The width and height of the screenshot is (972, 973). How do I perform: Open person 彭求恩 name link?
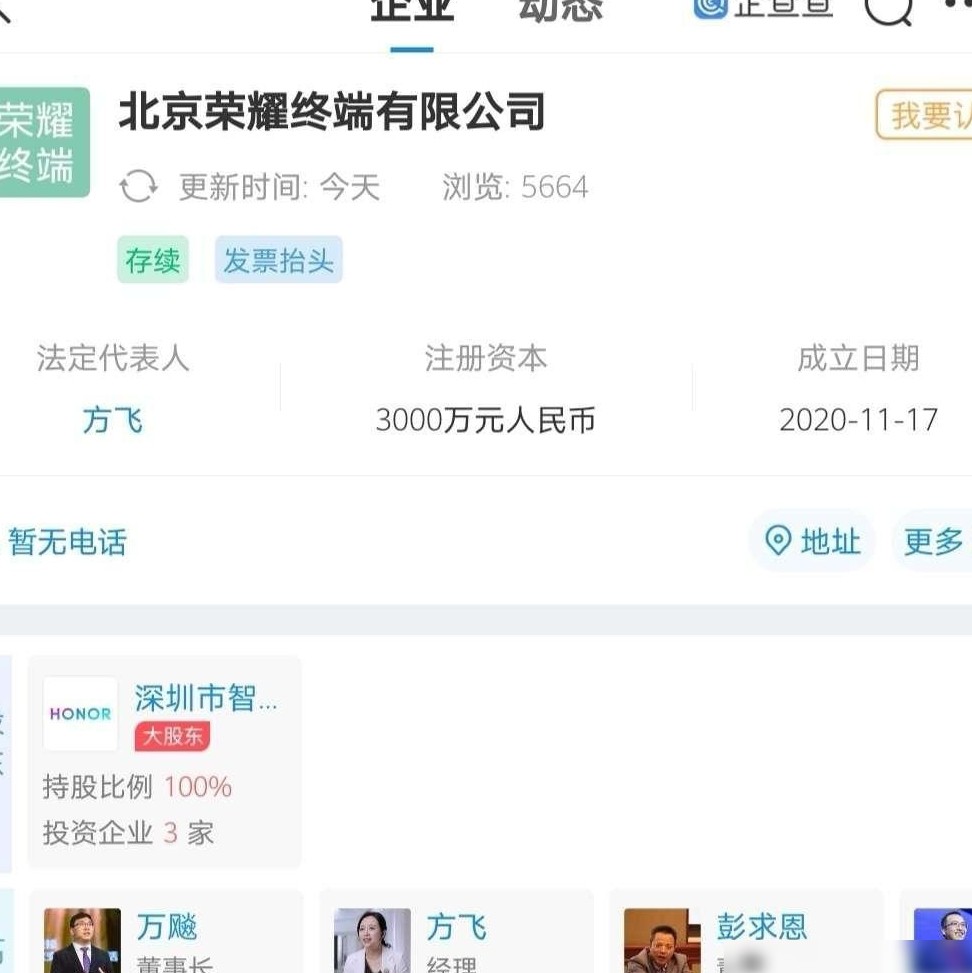pyautogui.click(x=762, y=927)
